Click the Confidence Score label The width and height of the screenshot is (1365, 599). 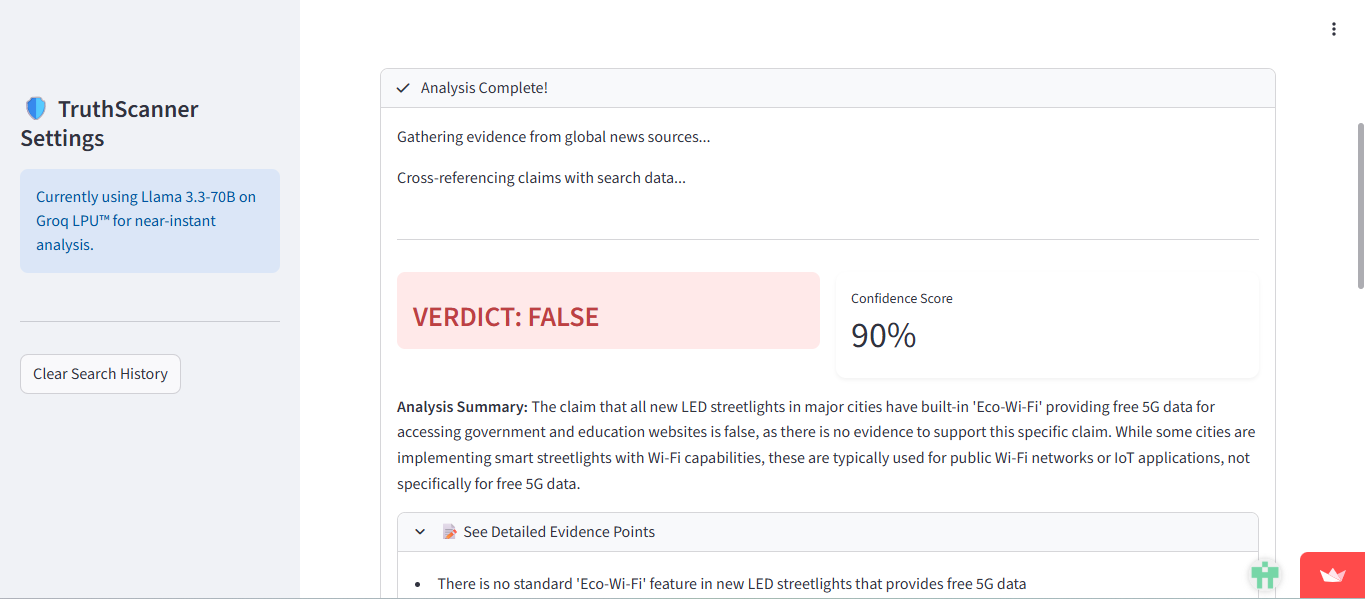click(x=901, y=298)
